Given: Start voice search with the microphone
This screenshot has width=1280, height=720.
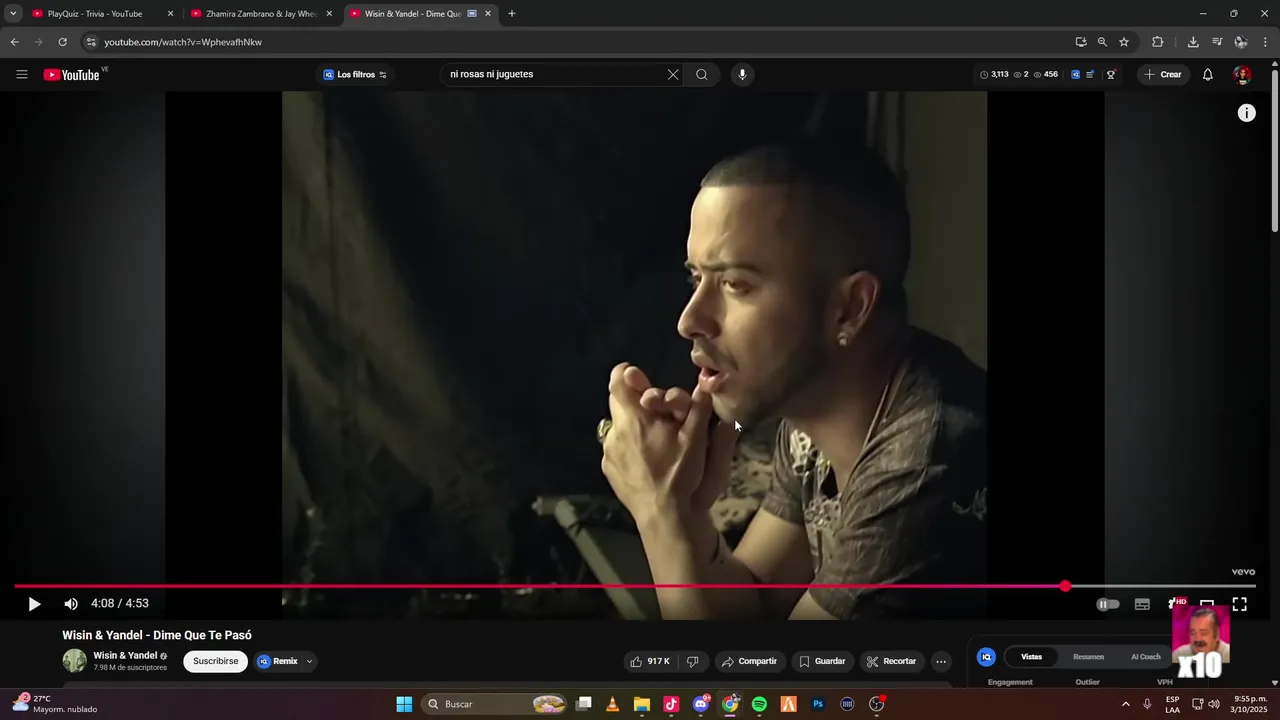Looking at the screenshot, I should [x=742, y=74].
